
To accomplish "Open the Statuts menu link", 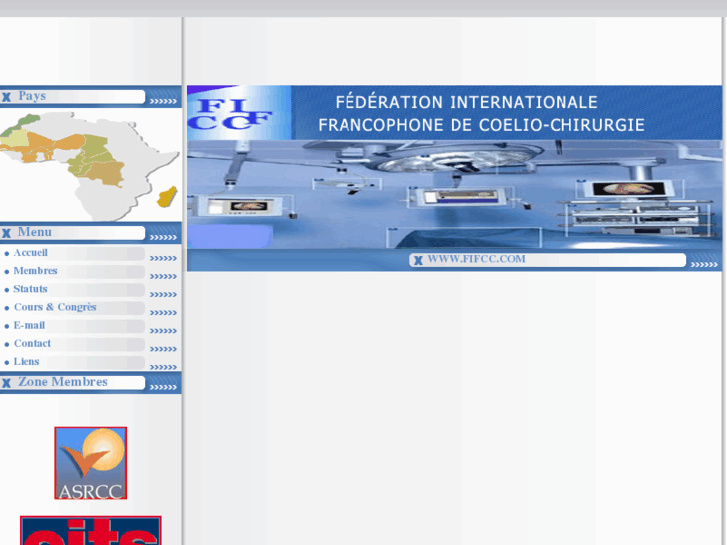I will [x=30, y=289].
